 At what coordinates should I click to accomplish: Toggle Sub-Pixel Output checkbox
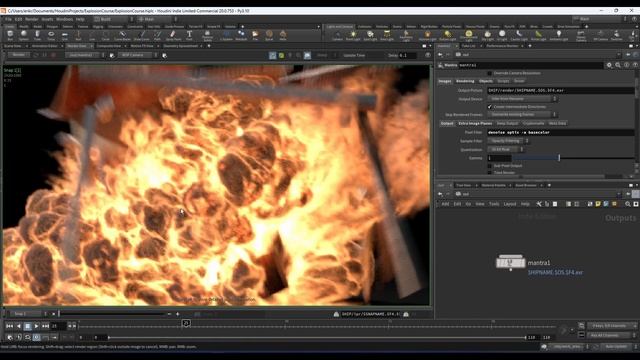click(490, 166)
